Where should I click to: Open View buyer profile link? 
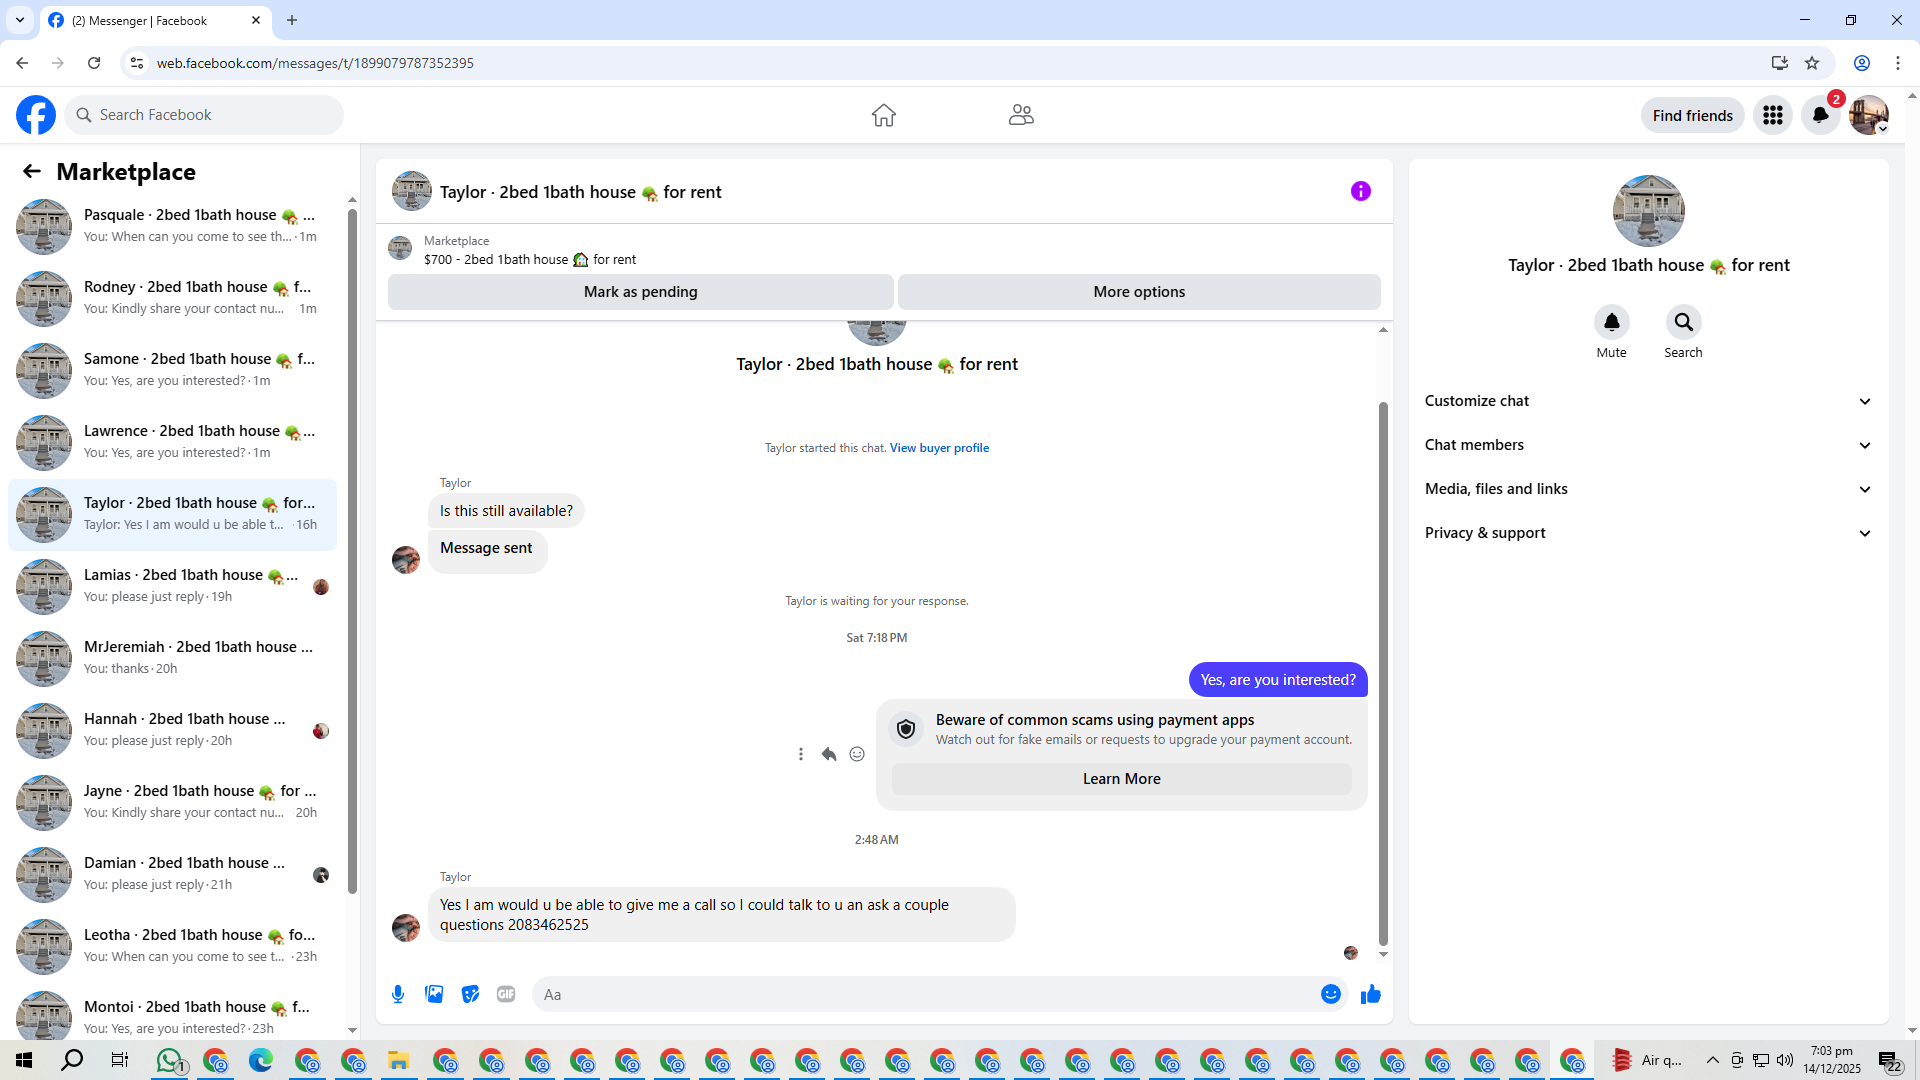pyautogui.click(x=939, y=448)
